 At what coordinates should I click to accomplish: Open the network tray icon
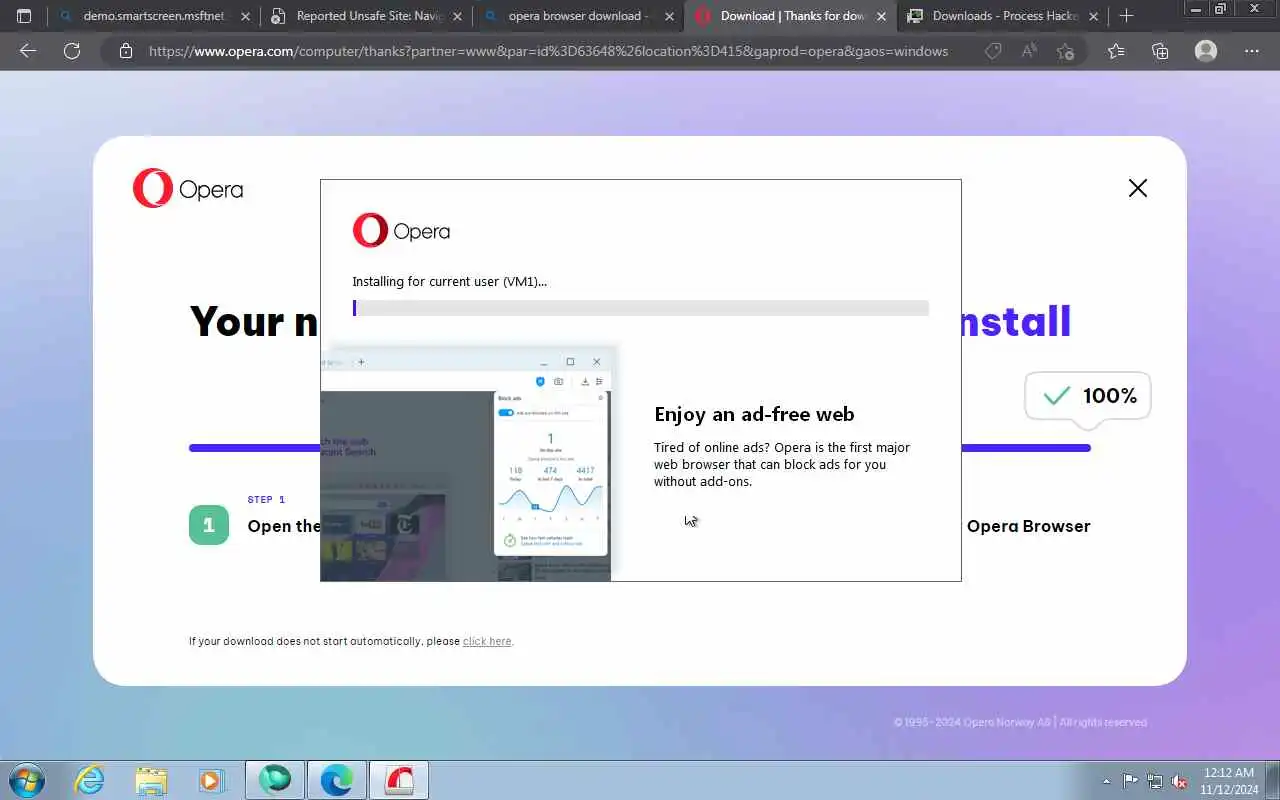1155,781
